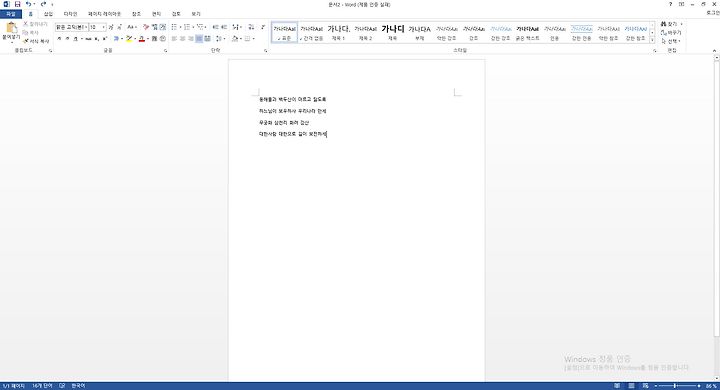Image resolution: width=720 pixels, height=390 pixels.
Task: Click the Text Effects icon
Action: point(116,39)
